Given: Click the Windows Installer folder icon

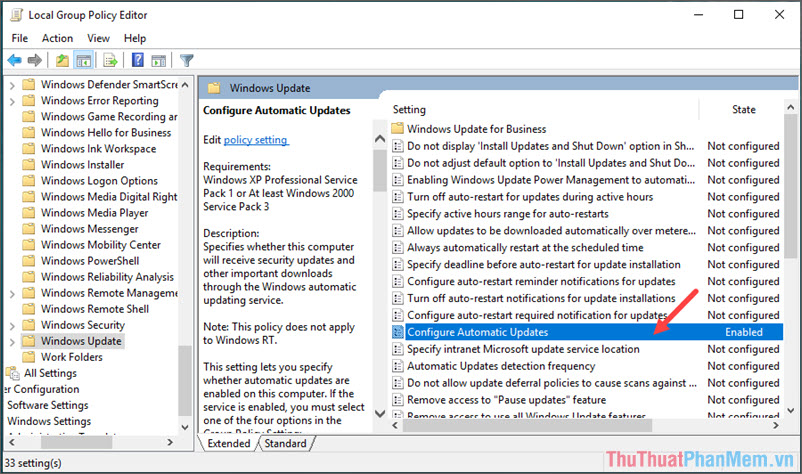Looking at the screenshot, I should 29,165.
